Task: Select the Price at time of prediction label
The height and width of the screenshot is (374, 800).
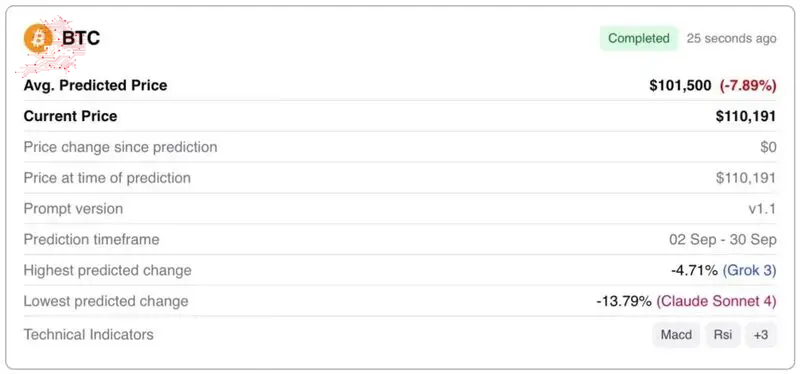Action: (107, 178)
